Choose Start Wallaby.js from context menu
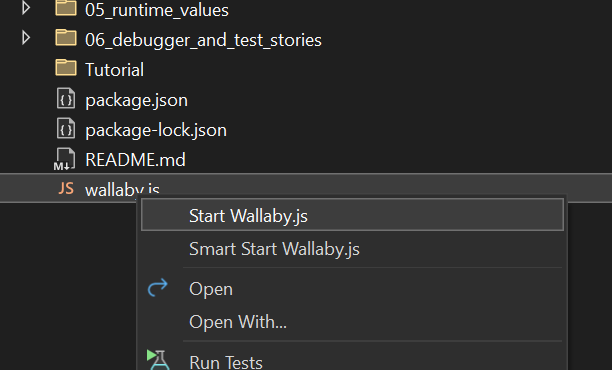The image size is (612, 370). pos(352,215)
